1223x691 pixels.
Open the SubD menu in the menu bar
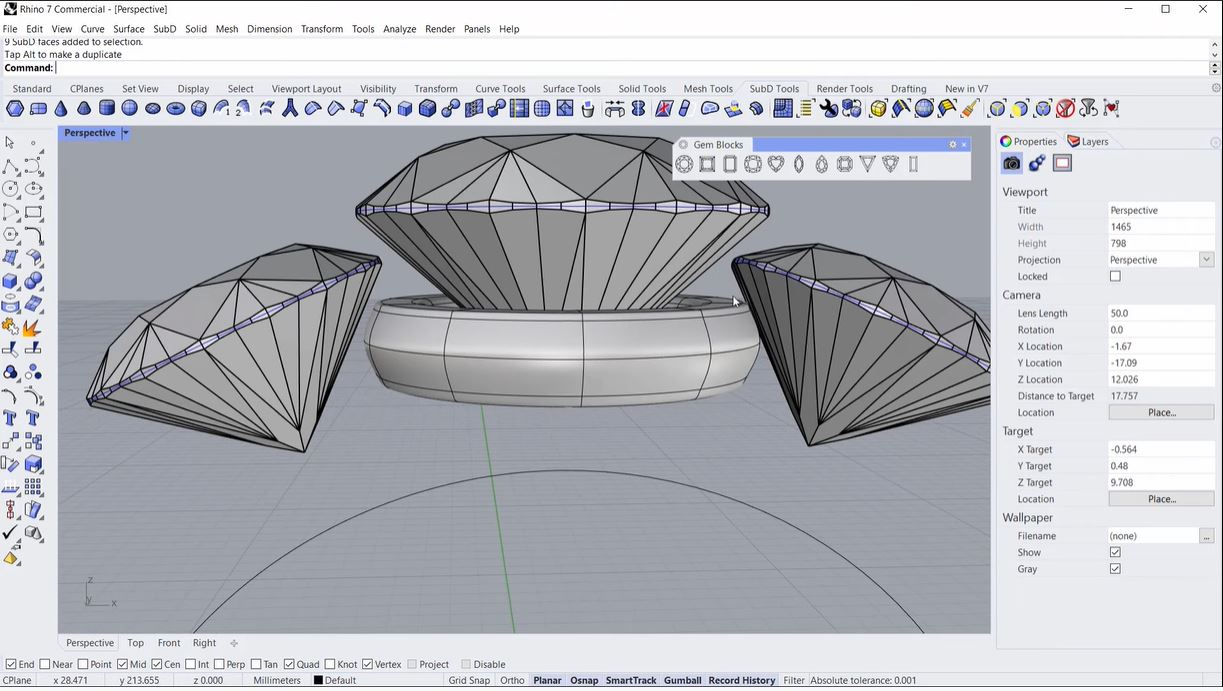point(164,29)
